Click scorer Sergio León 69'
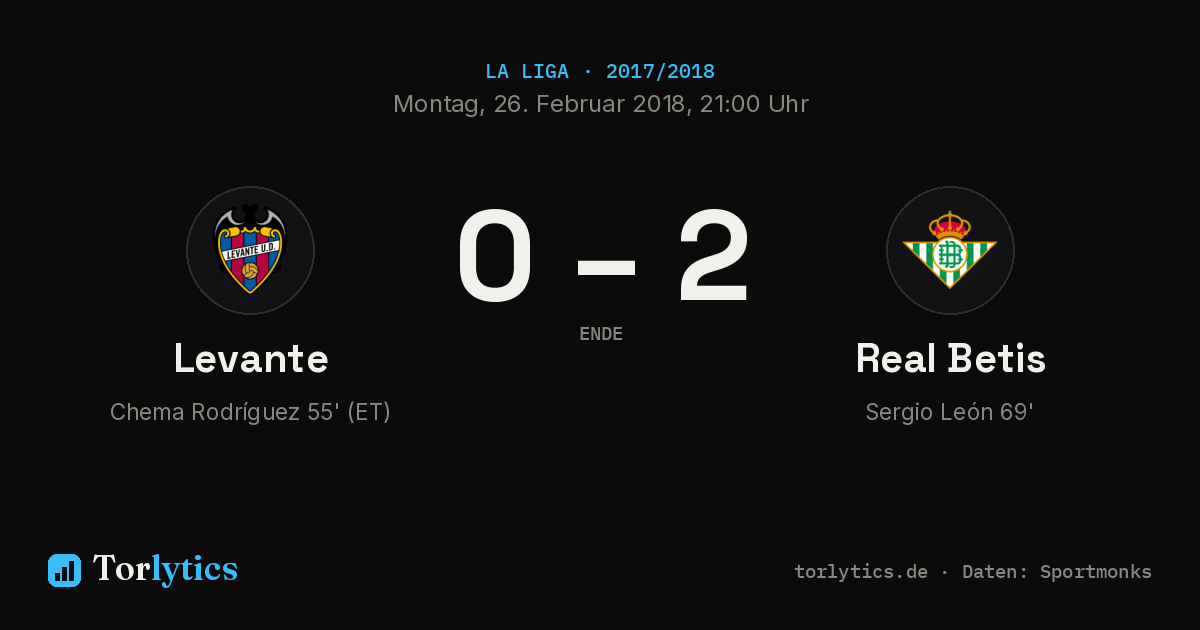The width and height of the screenshot is (1200, 630). (950, 412)
